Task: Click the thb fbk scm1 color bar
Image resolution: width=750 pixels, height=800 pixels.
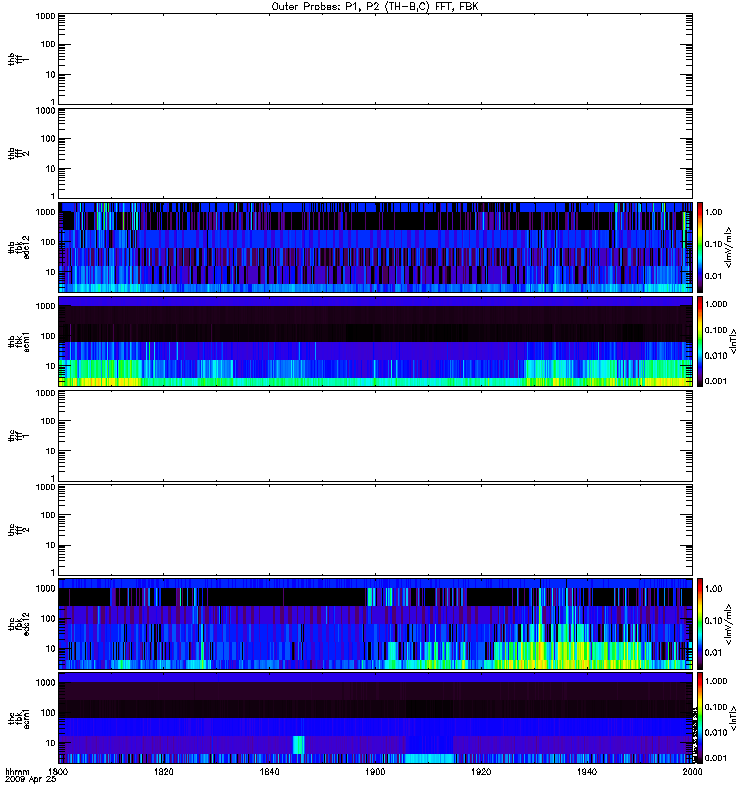Action: pyautogui.click(x=700, y=341)
